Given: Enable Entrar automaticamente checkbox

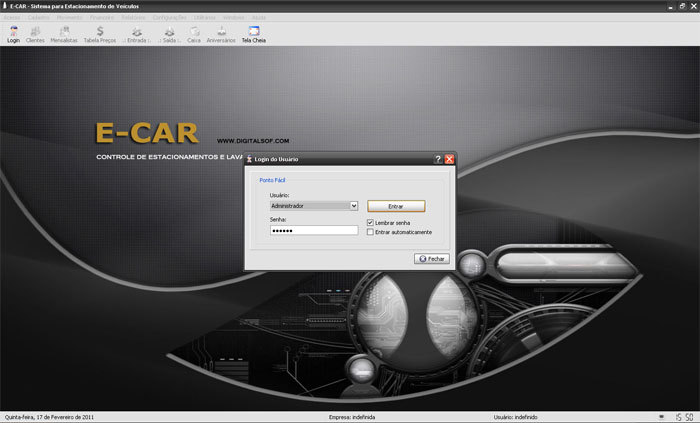Looking at the screenshot, I should pos(370,232).
